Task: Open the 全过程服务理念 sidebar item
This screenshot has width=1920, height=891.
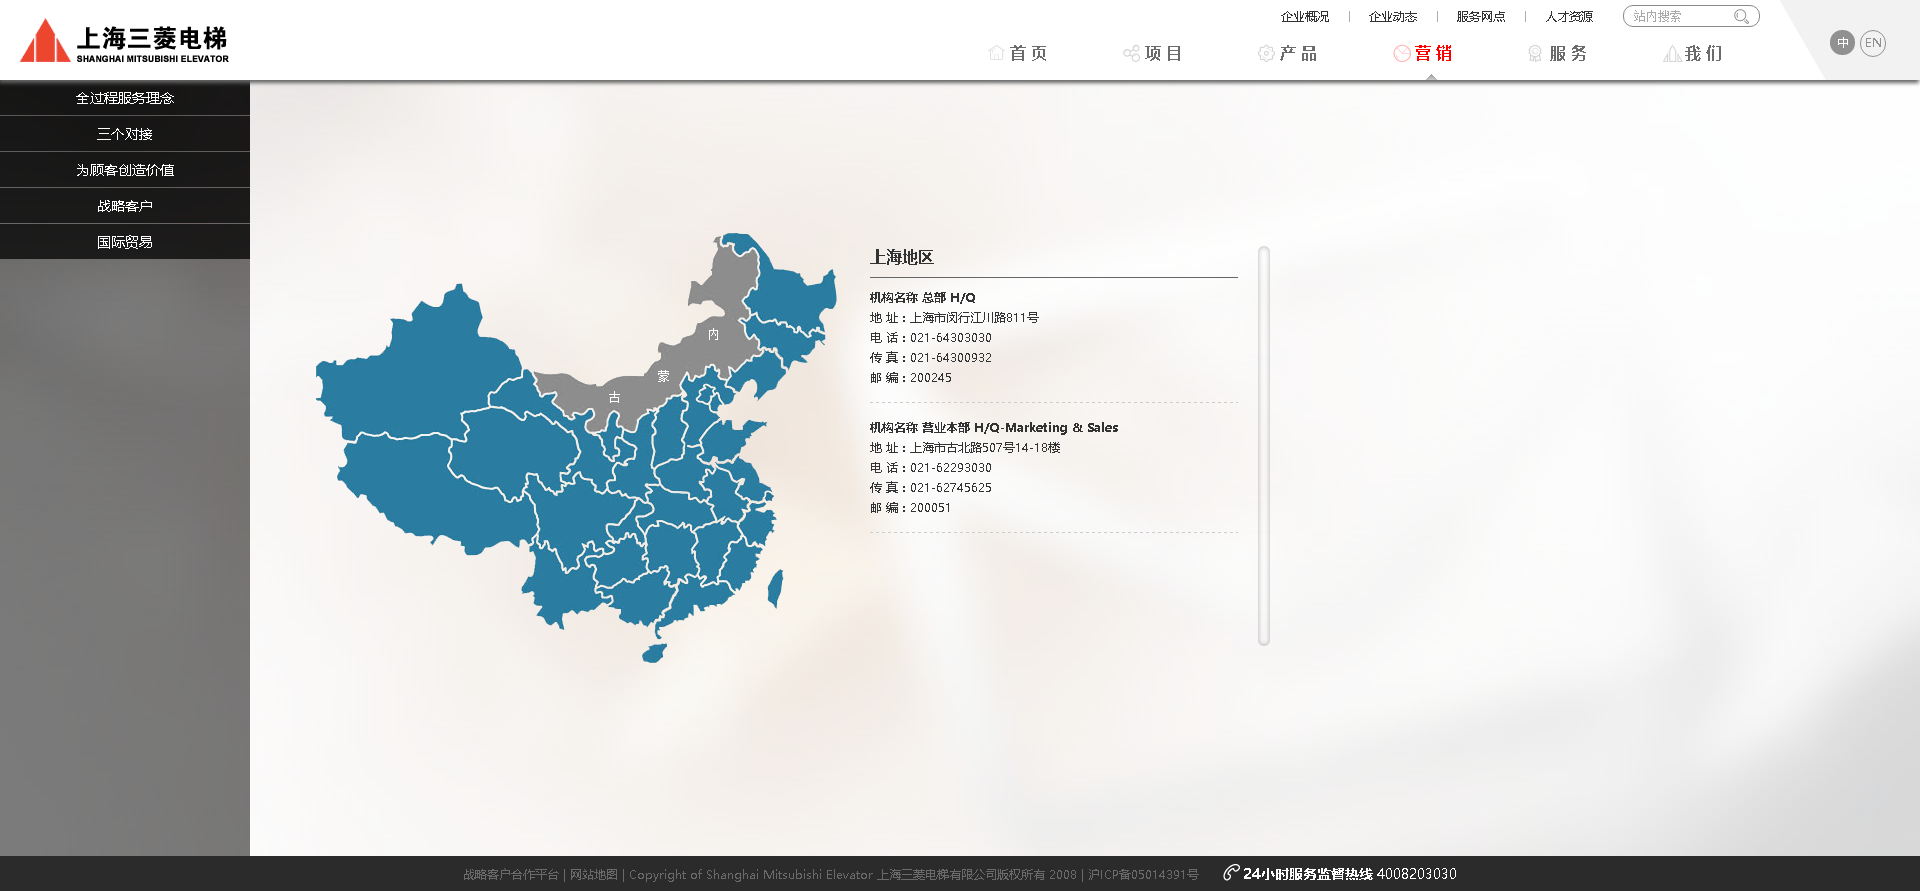Action: 125,98
